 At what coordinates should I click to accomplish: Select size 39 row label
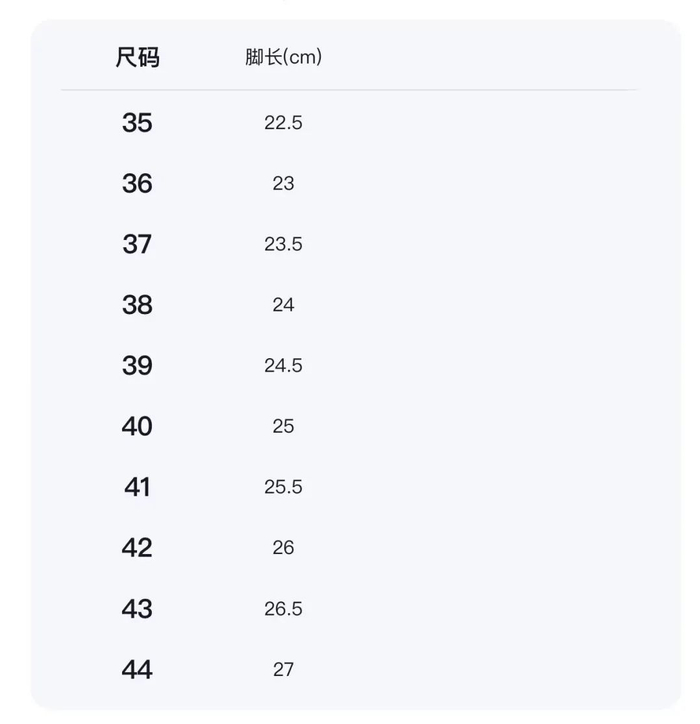[137, 366]
